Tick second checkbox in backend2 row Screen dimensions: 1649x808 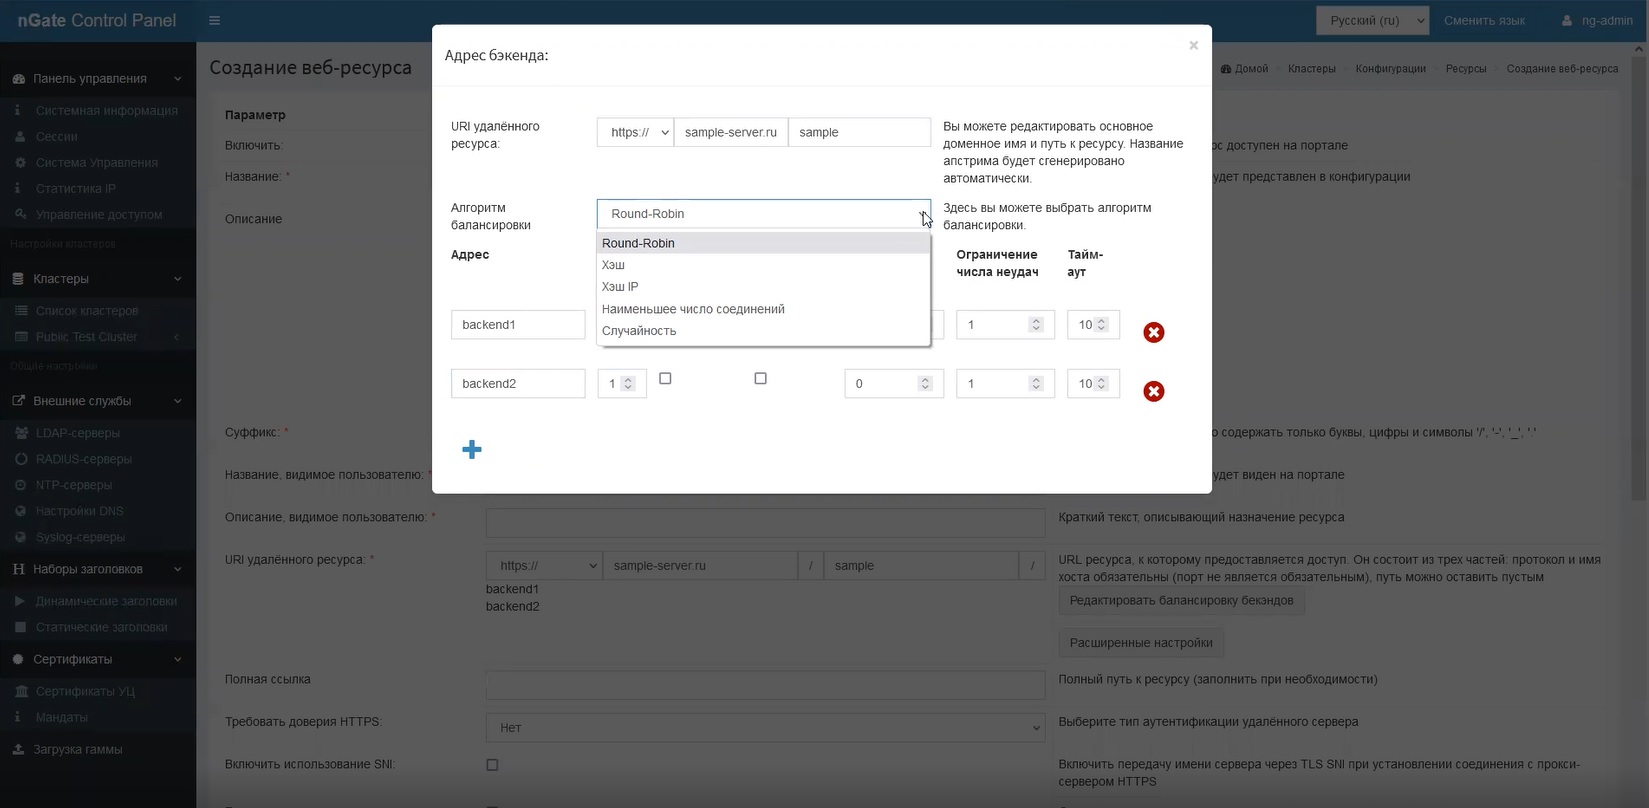(760, 379)
